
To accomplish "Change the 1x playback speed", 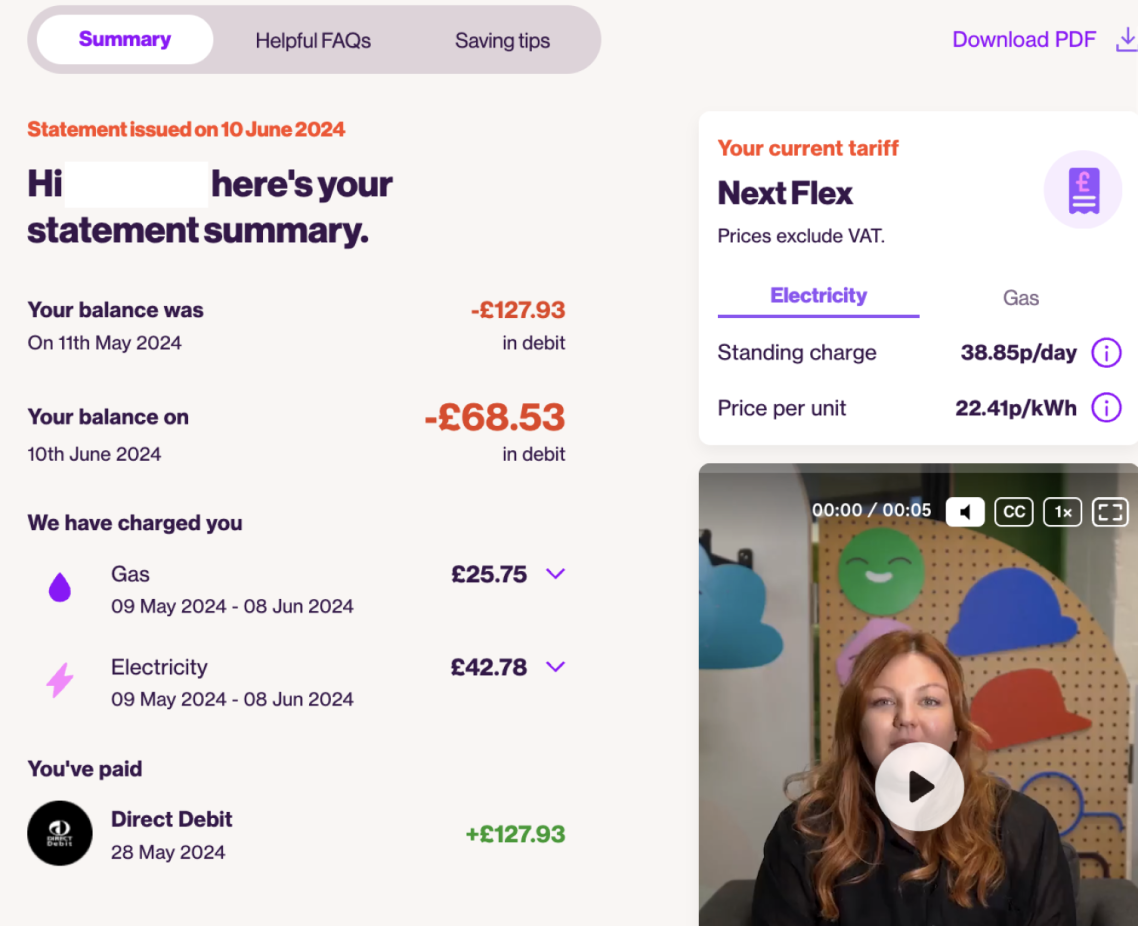I will click(1062, 512).
